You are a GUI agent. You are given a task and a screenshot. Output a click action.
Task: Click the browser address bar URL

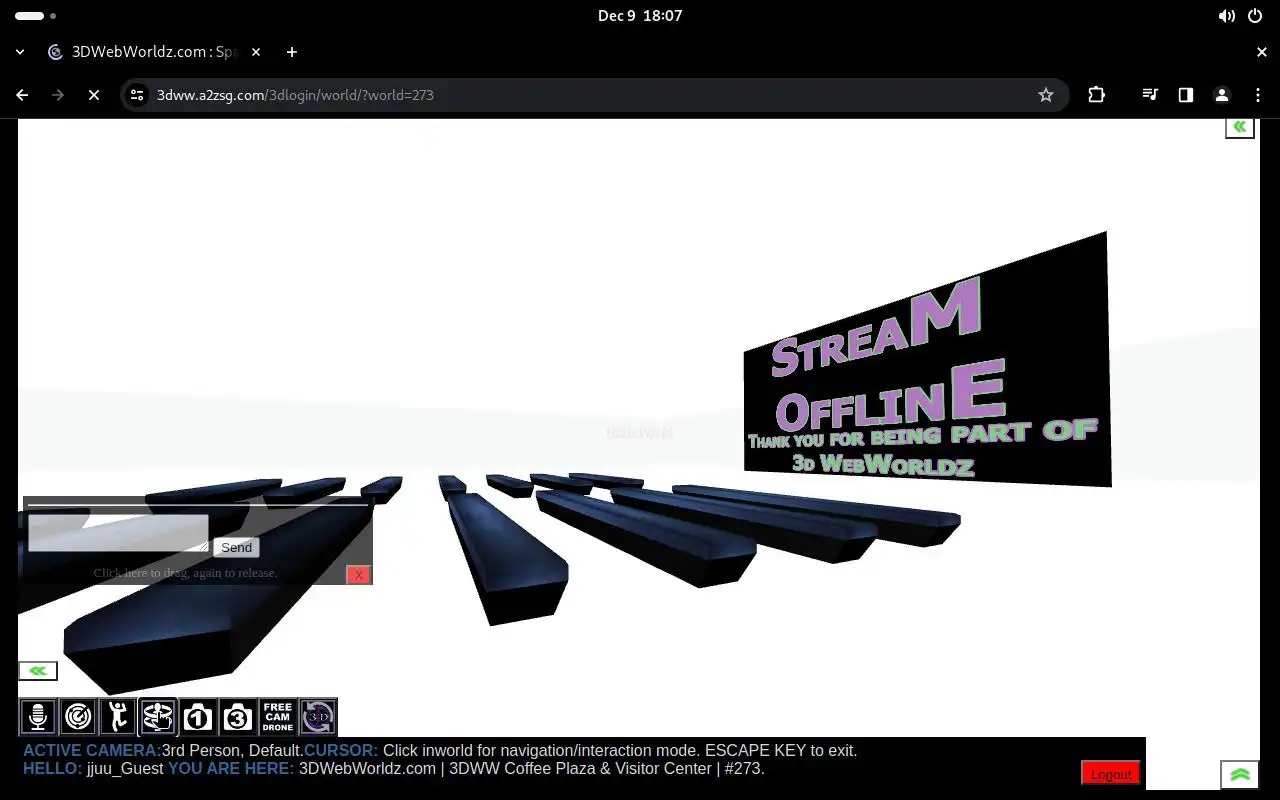coord(295,95)
